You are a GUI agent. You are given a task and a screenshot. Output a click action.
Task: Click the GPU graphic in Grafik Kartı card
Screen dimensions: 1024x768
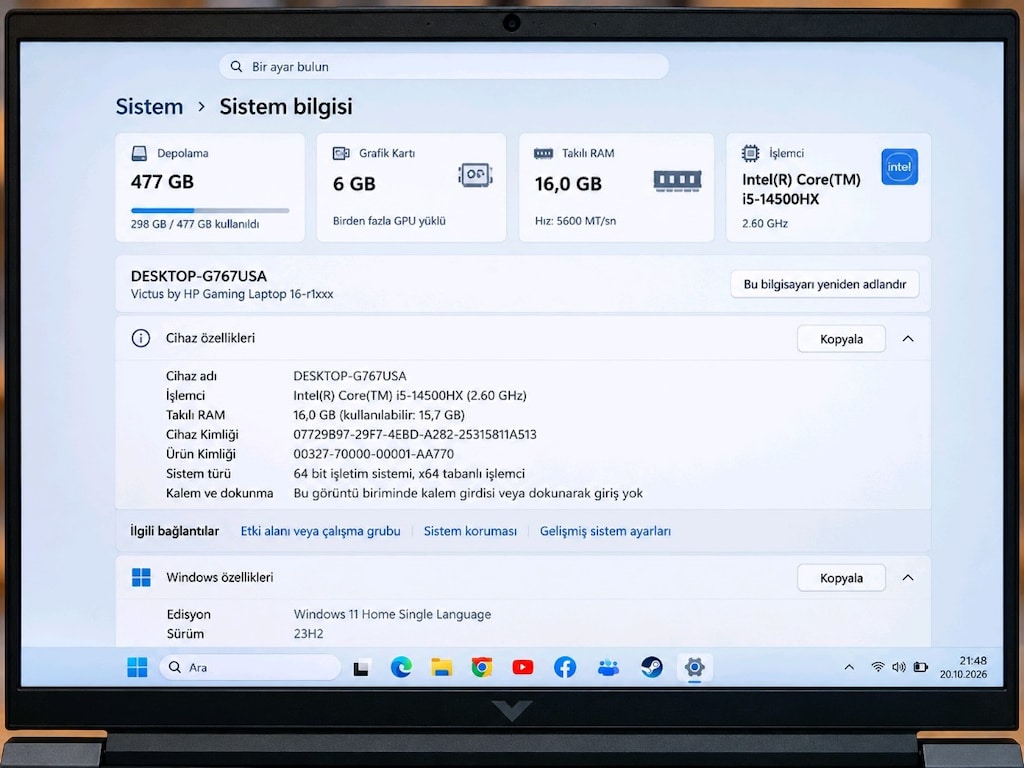click(x=475, y=175)
